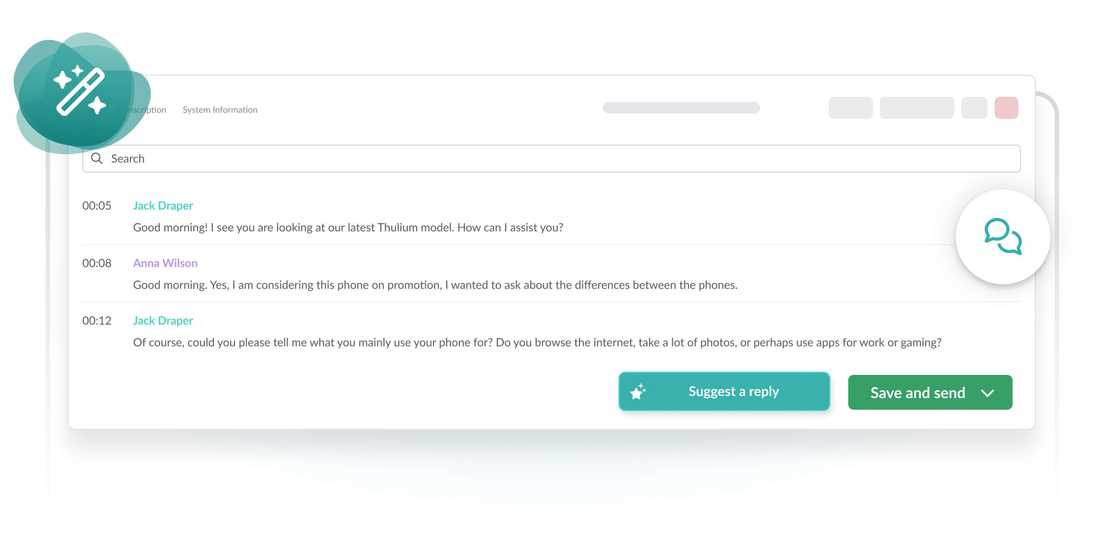Jump to the 00:05 timestamp

click(97, 206)
